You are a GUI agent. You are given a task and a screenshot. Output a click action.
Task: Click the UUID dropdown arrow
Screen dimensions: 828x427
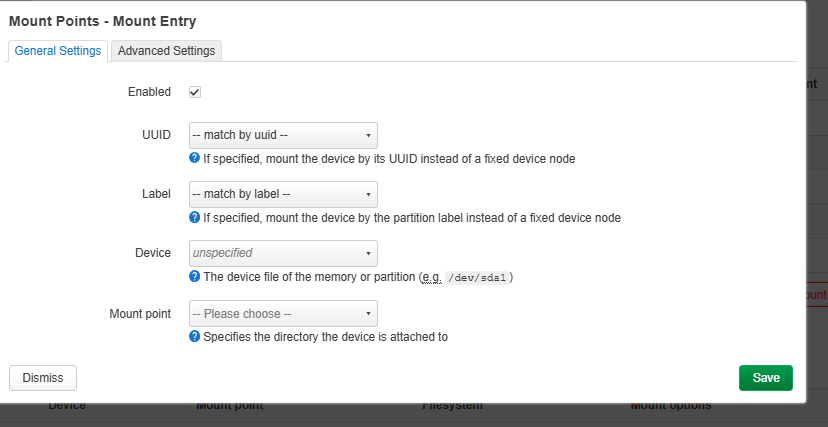coord(368,135)
